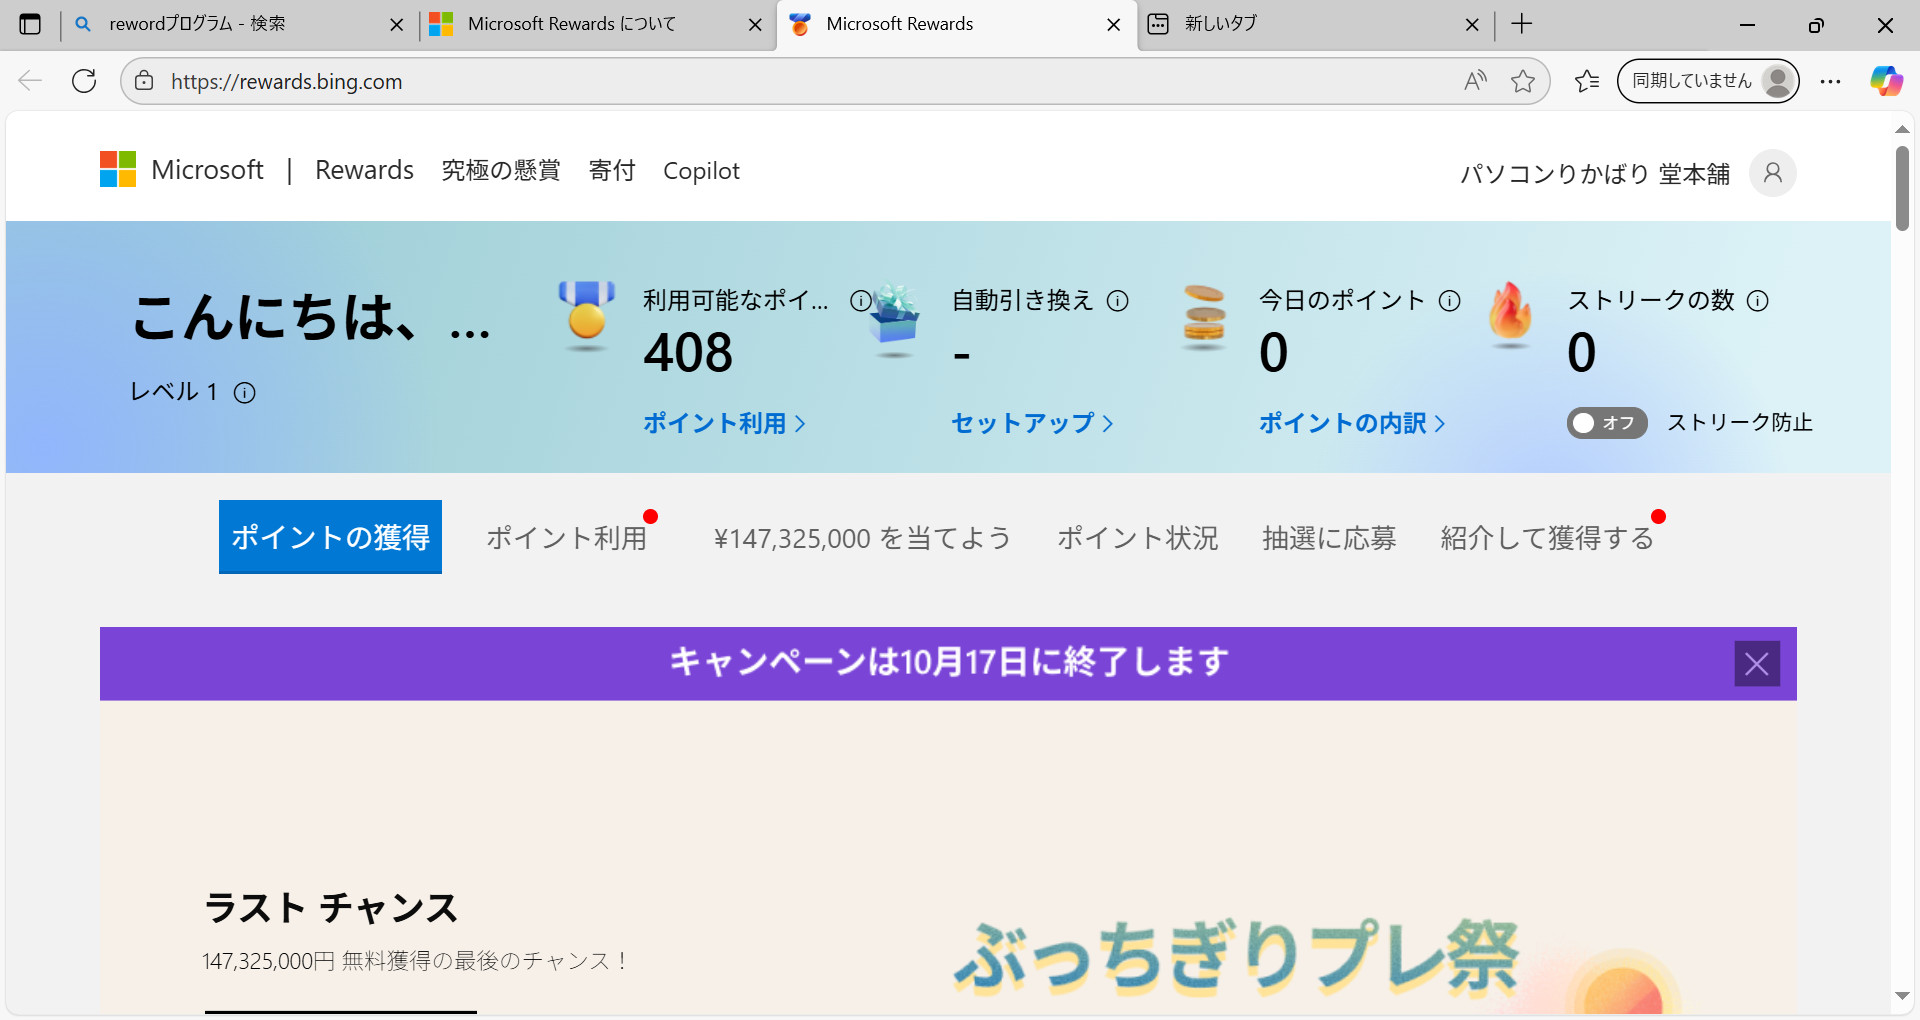This screenshot has height=1020, width=1920.
Task: Click the info icon next to ストリークの数
Action: [x=1758, y=300]
